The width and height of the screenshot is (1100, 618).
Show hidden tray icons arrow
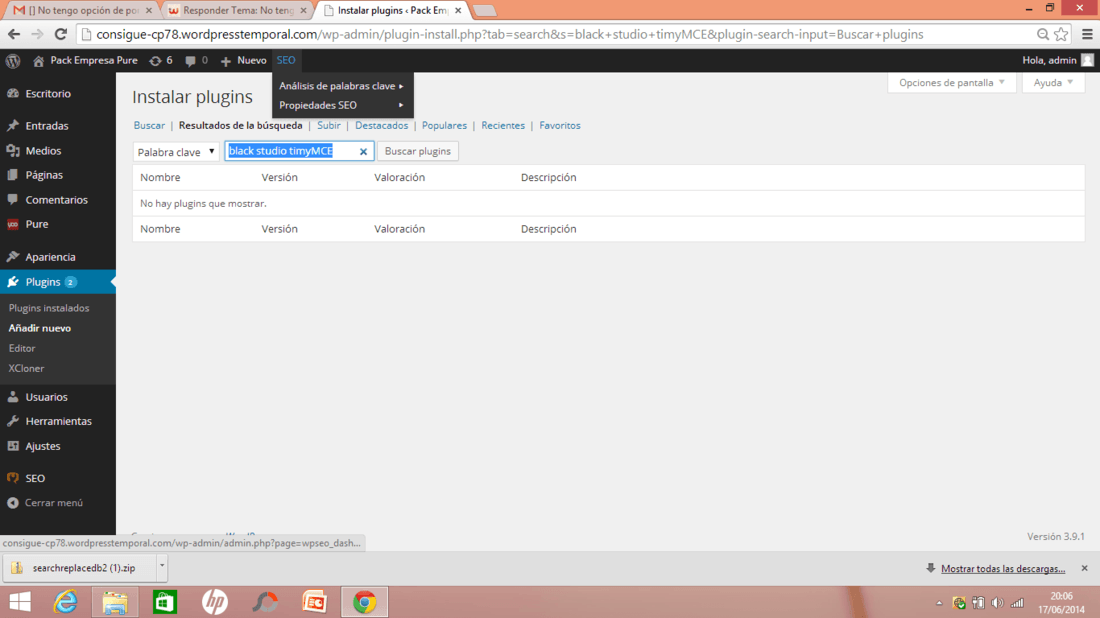coord(939,603)
